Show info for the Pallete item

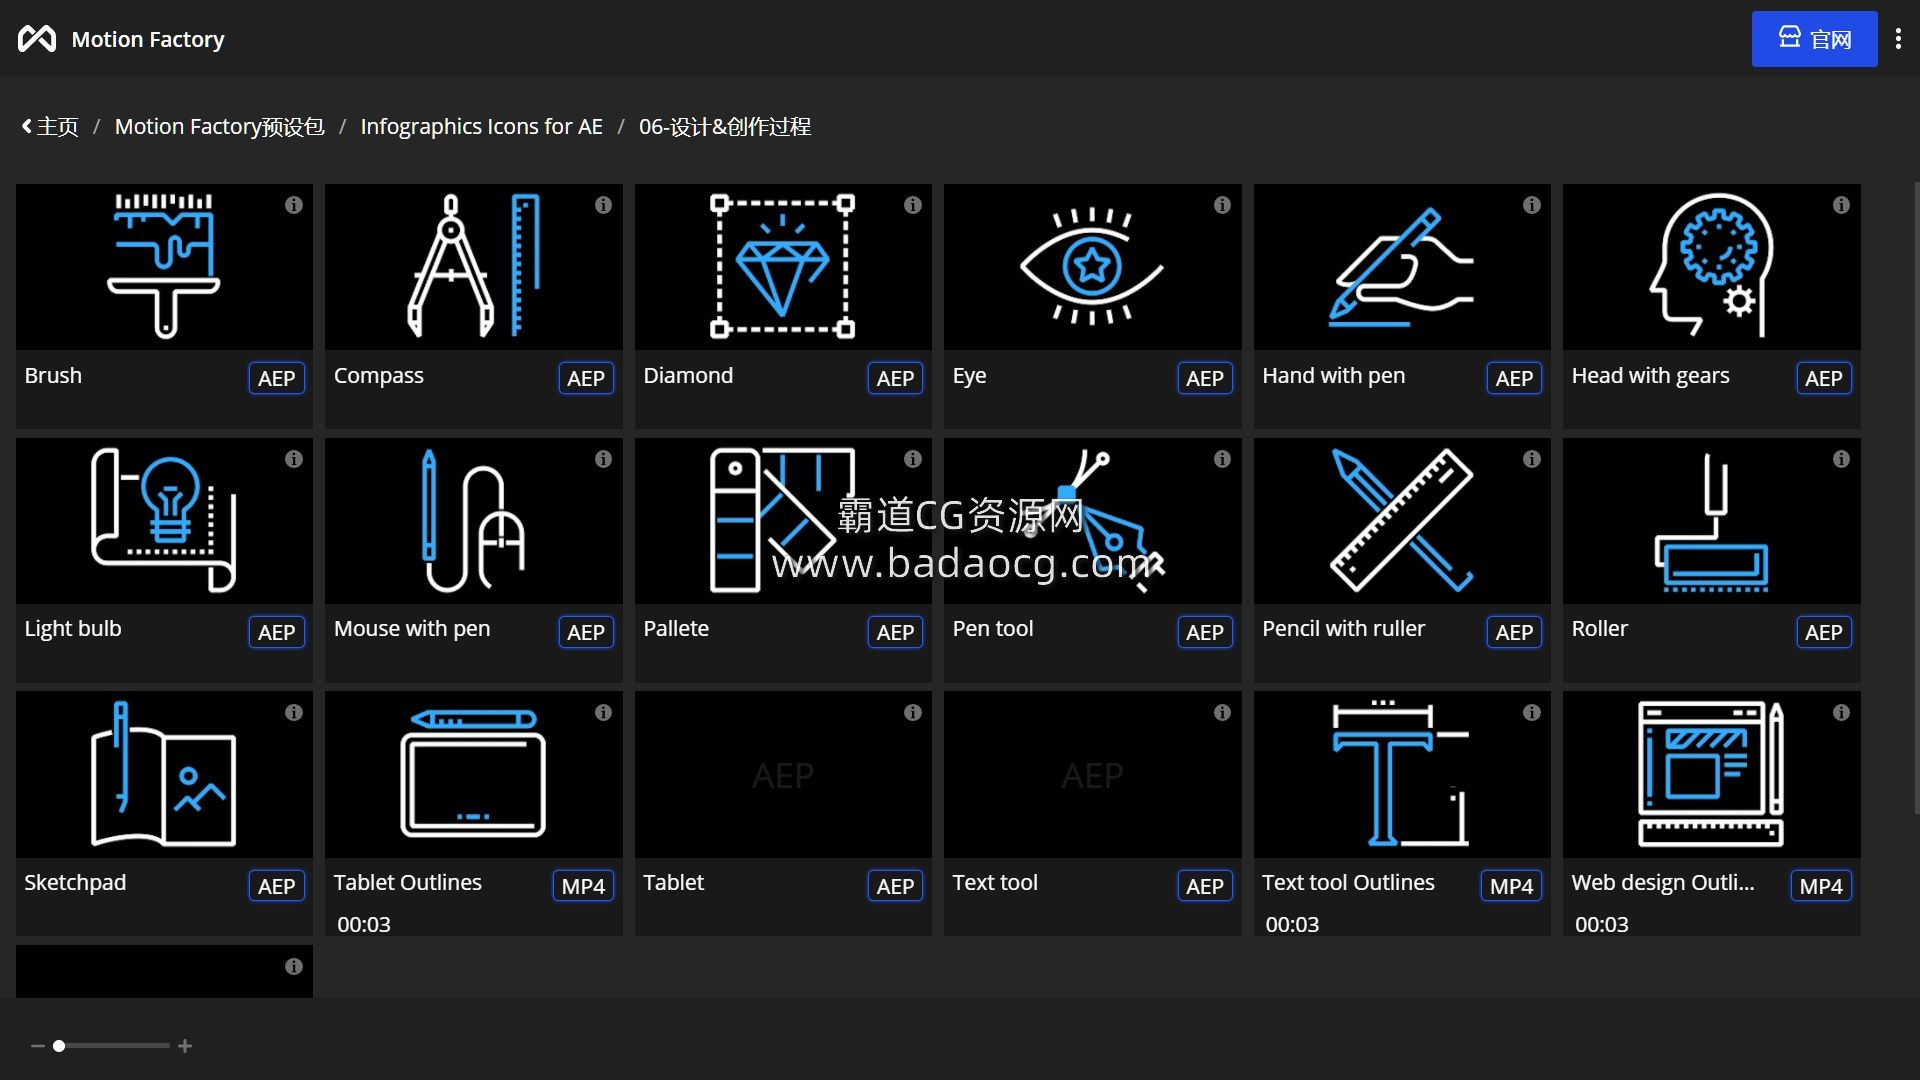click(x=912, y=459)
